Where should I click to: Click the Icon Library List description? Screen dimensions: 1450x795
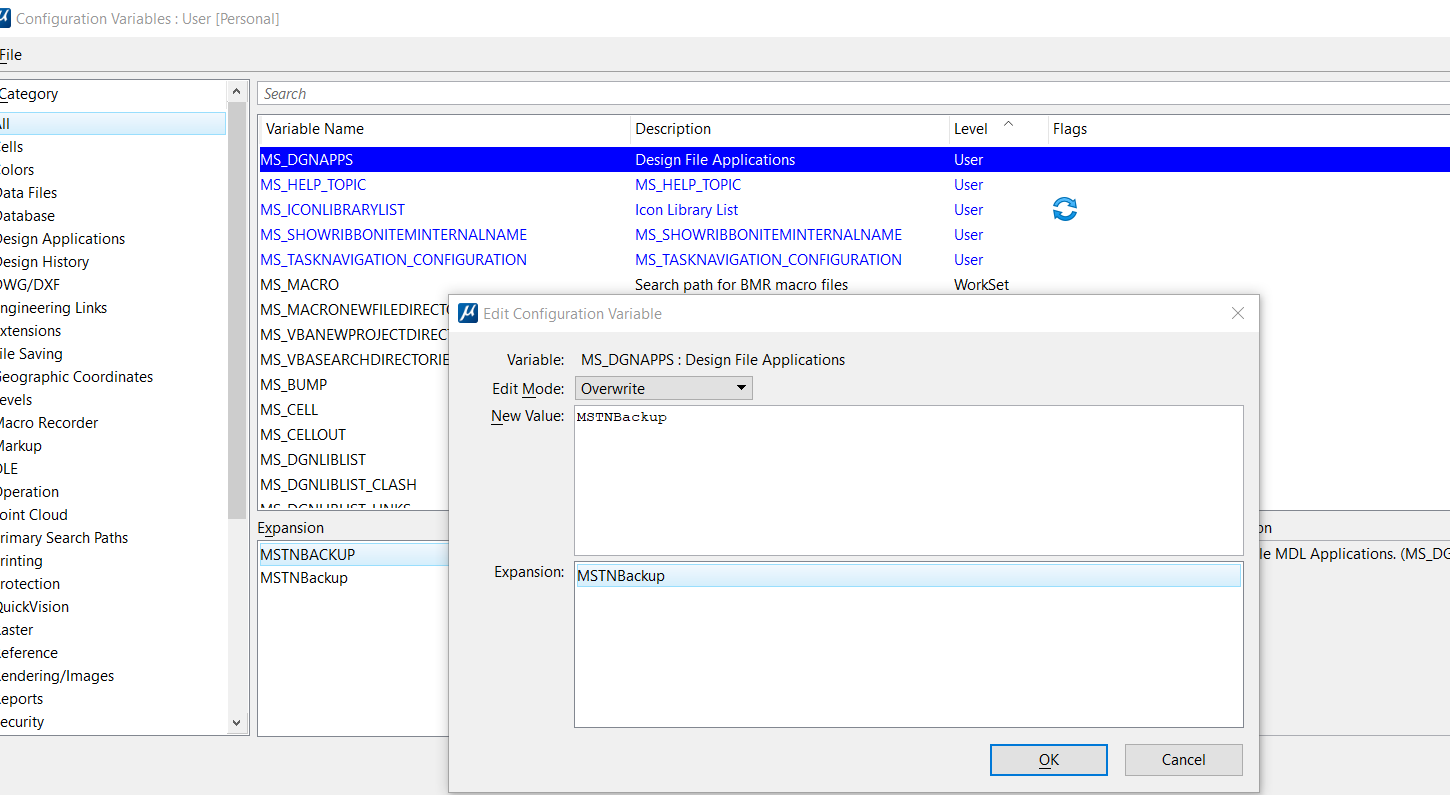(687, 210)
